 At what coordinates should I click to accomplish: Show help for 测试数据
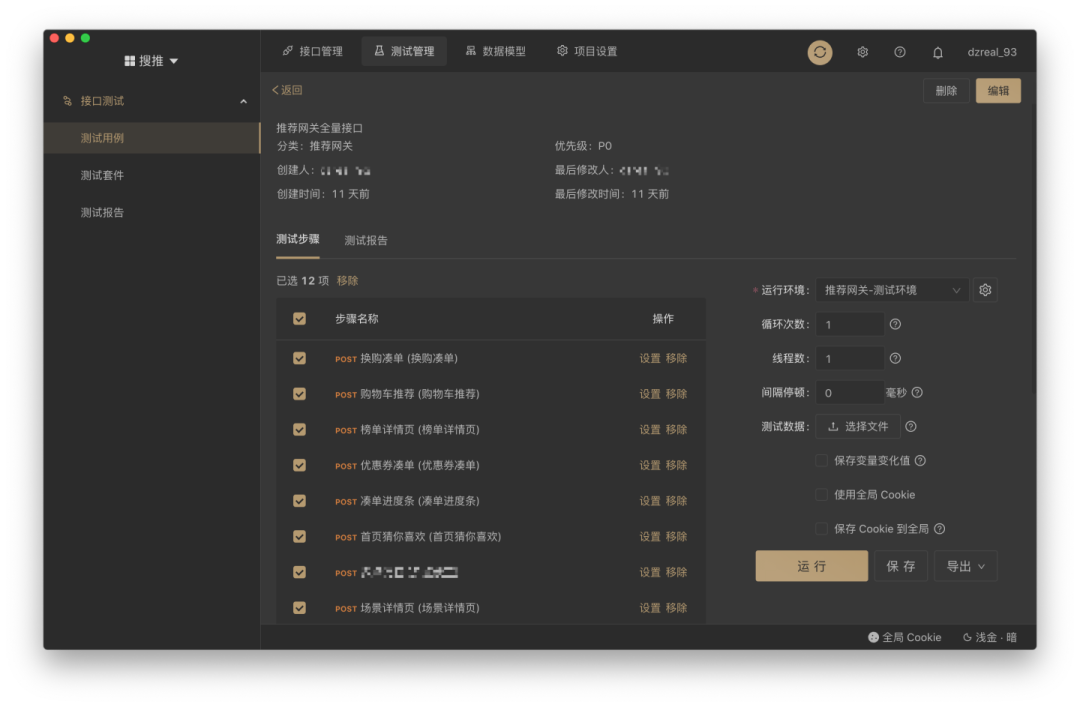911,427
